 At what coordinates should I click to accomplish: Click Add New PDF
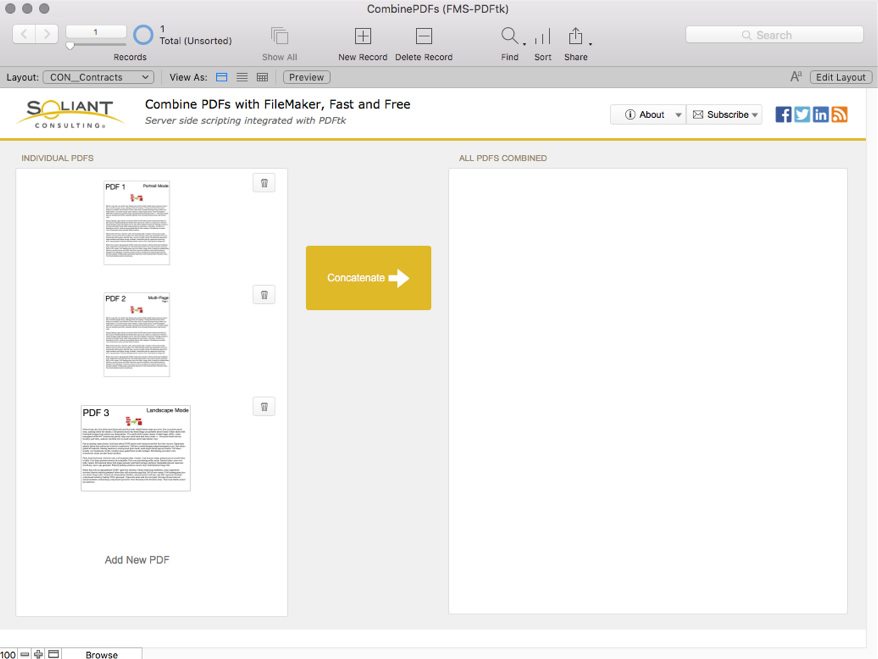(137, 560)
